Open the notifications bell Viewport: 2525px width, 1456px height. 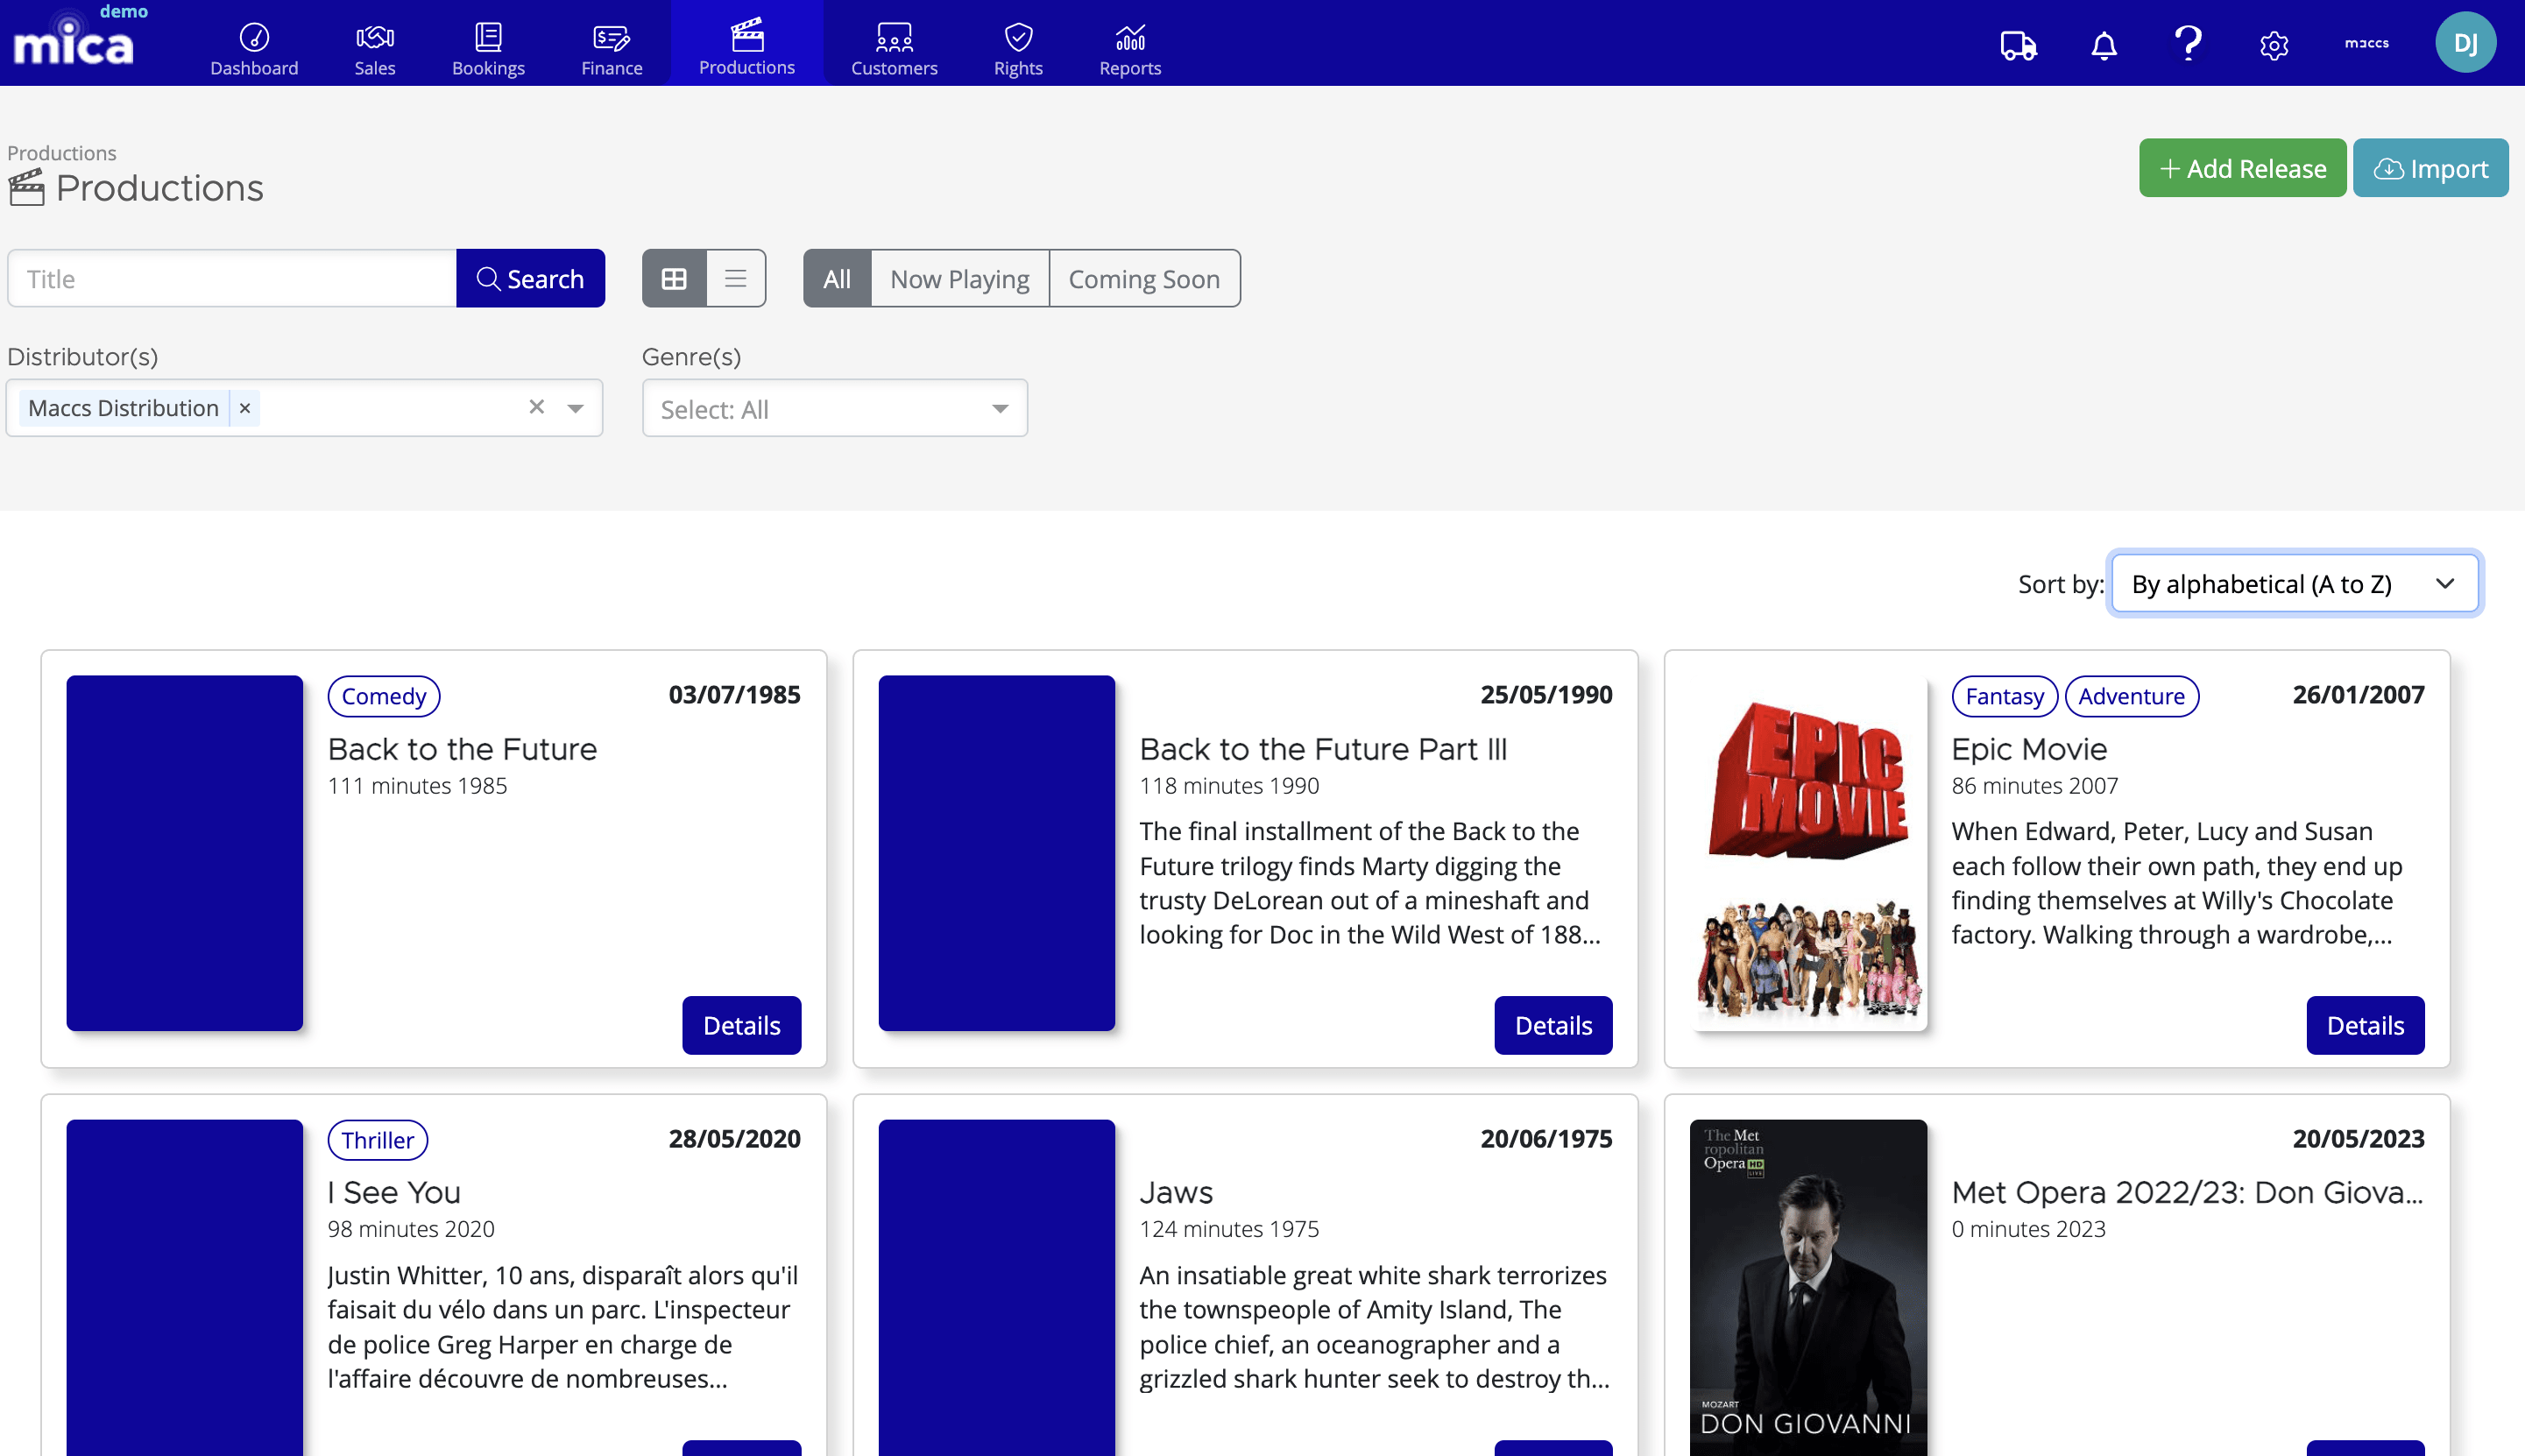coord(2102,45)
